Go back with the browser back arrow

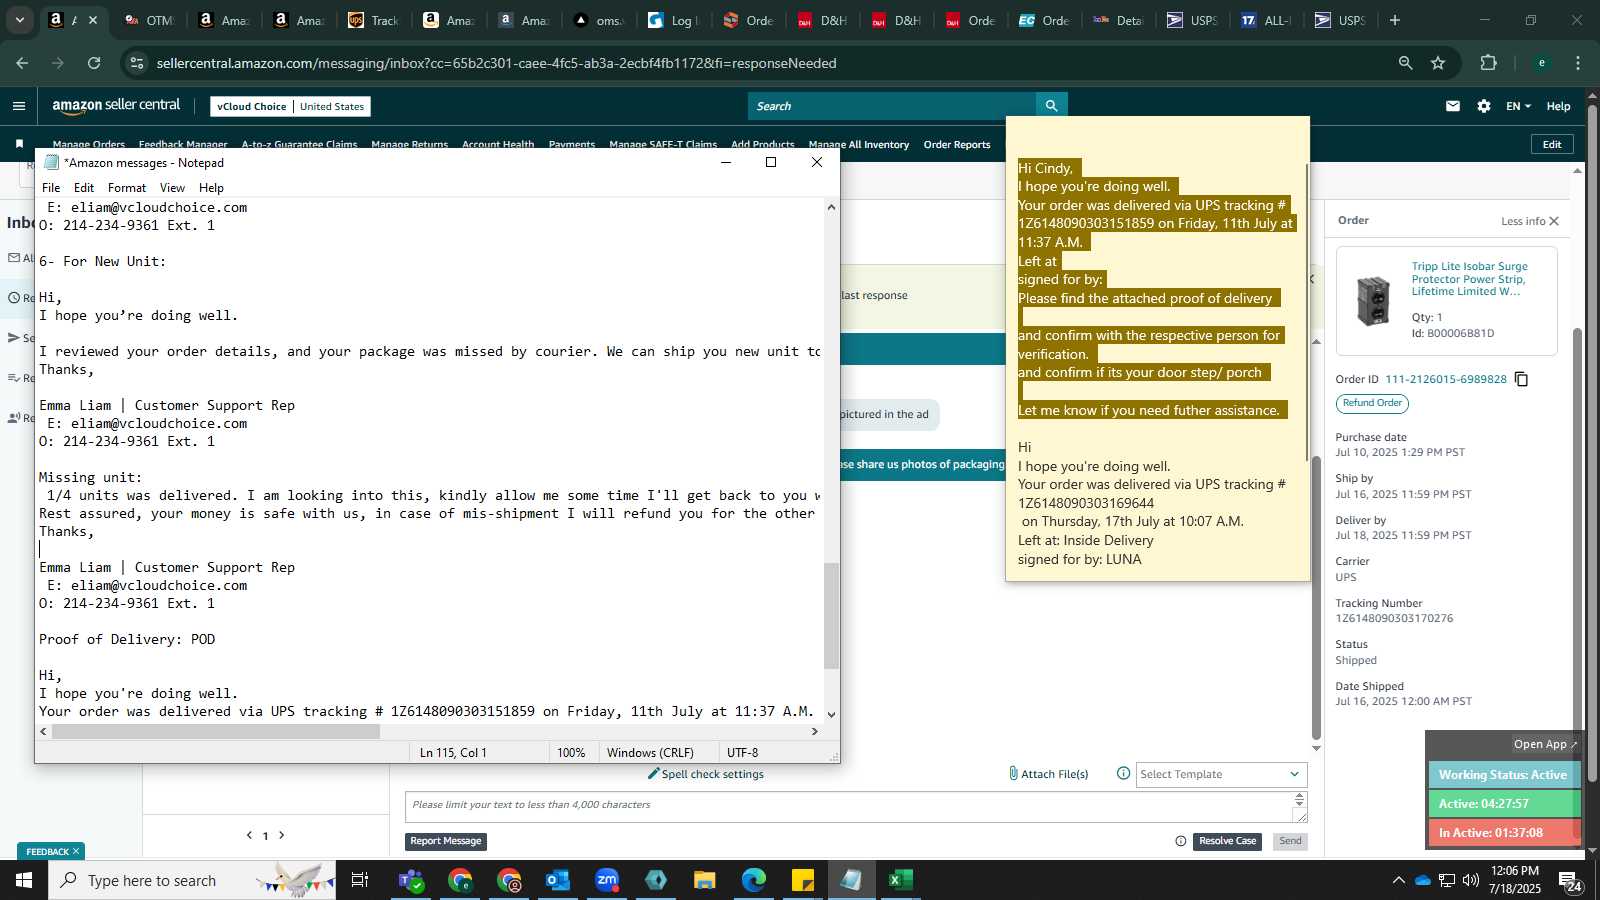click(x=22, y=63)
